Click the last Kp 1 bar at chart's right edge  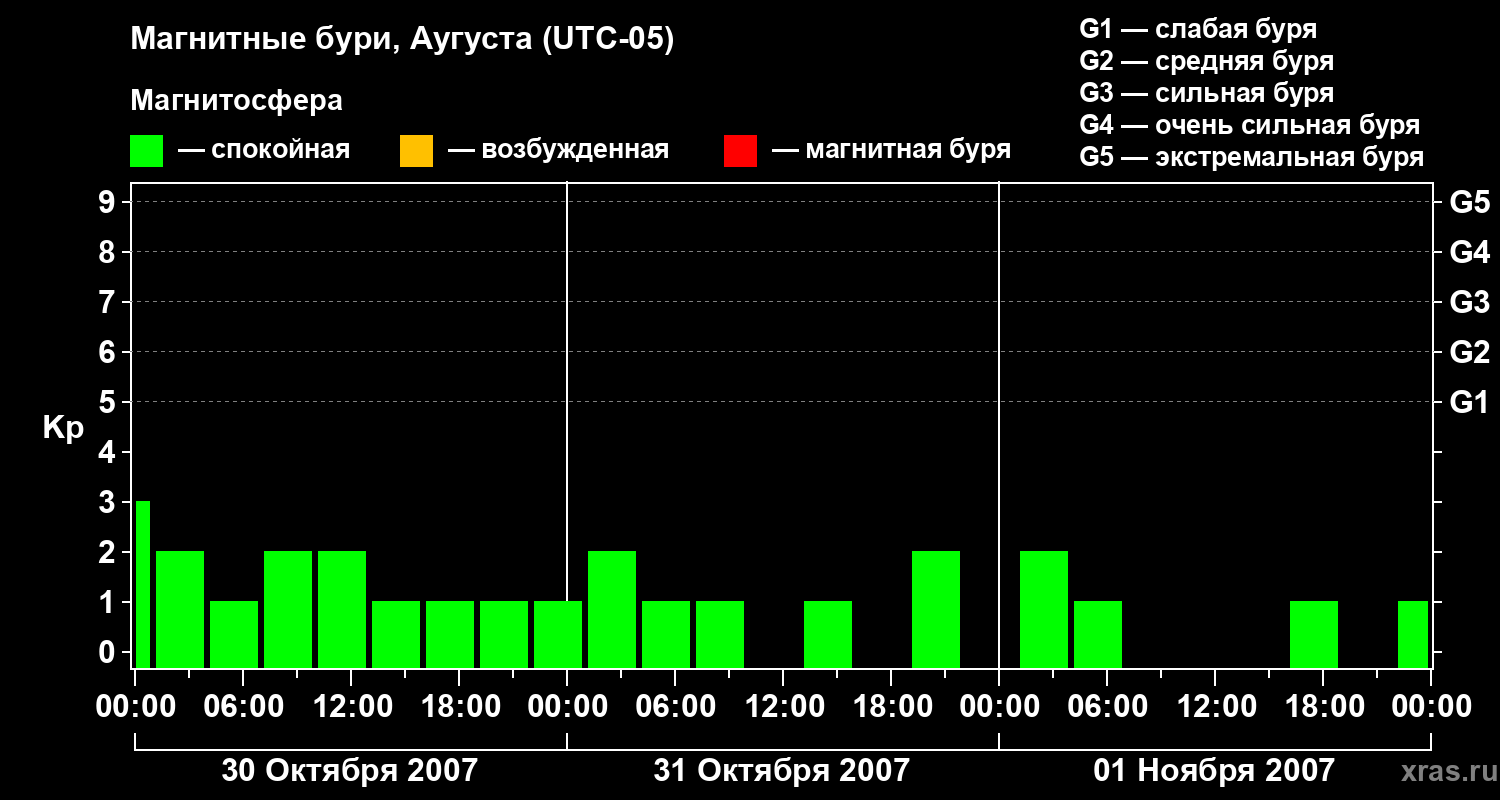(1413, 634)
